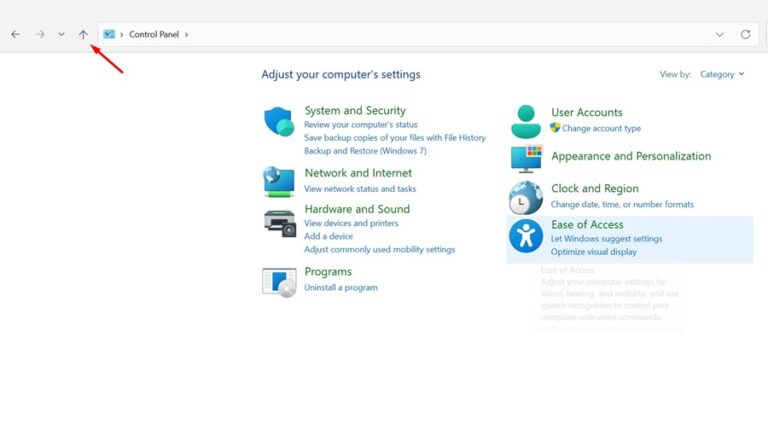Click the Ease of Access icon
Viewport: 768px width, 424px height.
(526, 236)
